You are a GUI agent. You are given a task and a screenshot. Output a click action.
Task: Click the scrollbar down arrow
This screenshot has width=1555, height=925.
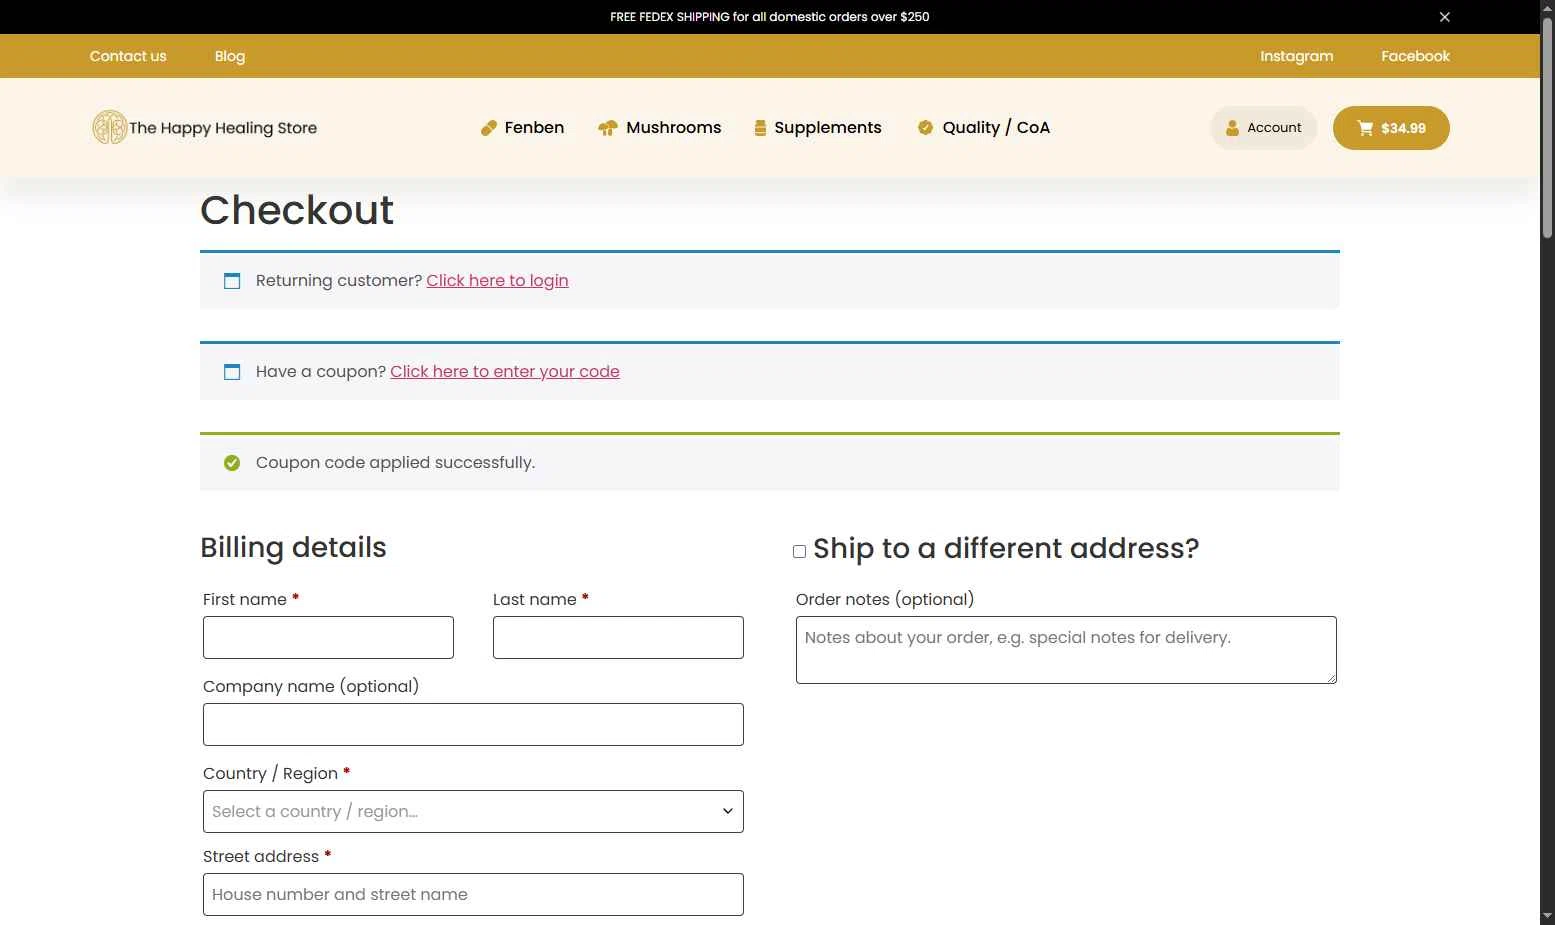point(1547,916)
